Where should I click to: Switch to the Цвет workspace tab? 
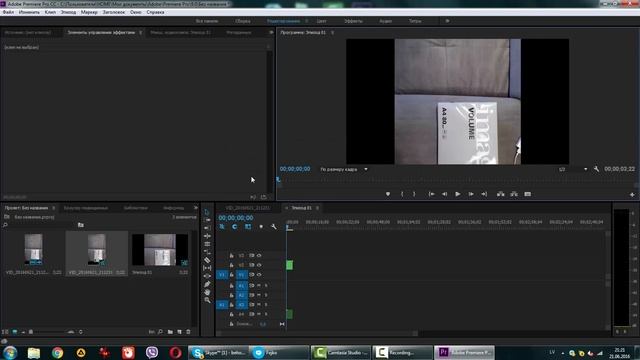tap(321, 21)
